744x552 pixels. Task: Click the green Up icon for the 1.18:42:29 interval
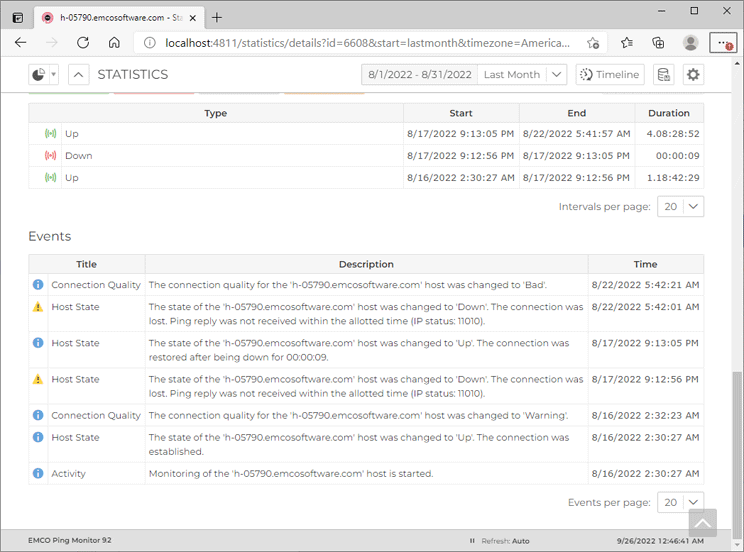(50, 178)
